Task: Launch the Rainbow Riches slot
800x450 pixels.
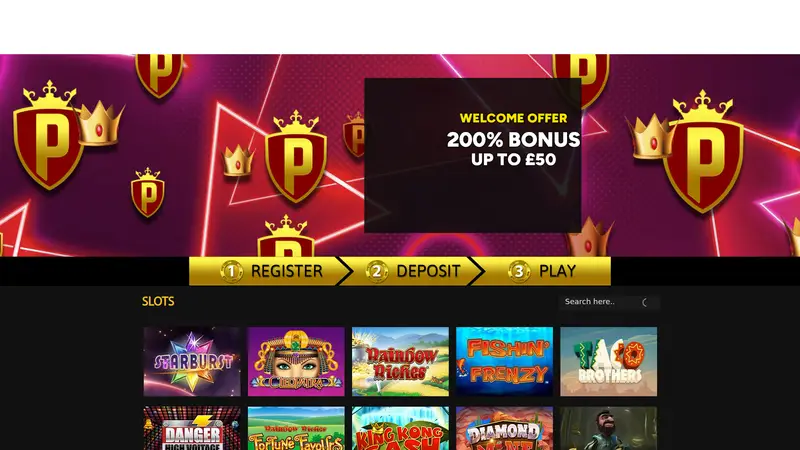Action: pos(400,361)
